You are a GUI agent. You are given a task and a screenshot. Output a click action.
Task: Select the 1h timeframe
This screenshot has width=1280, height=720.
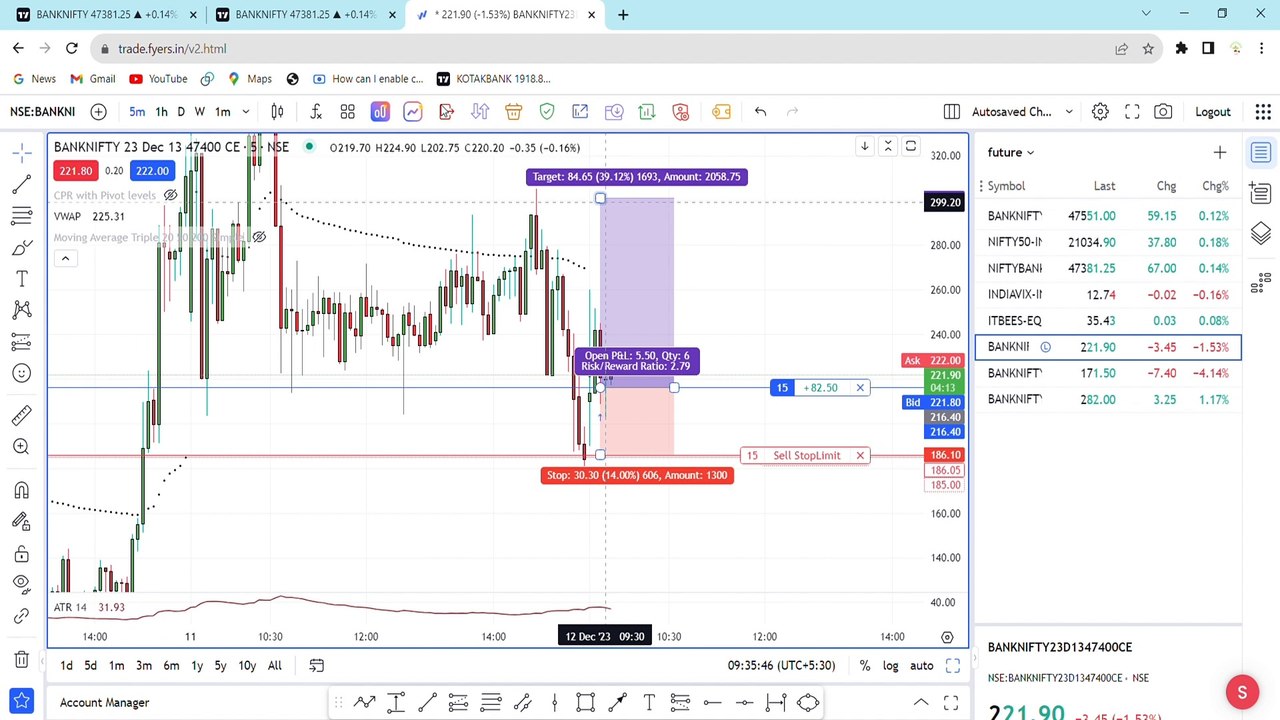tap(161, 112)
